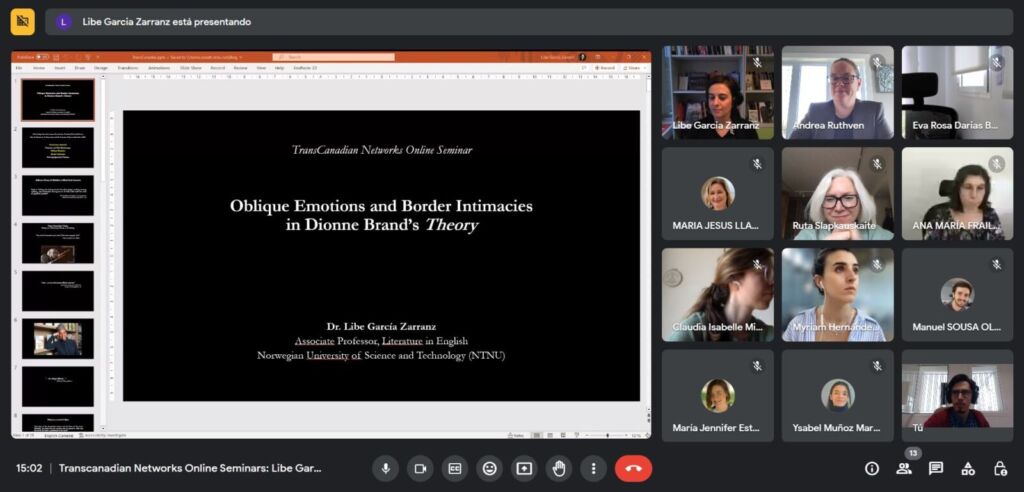Turn on closed captions
This screenshot has width=1024, height=492.
(x=455, y=468)
